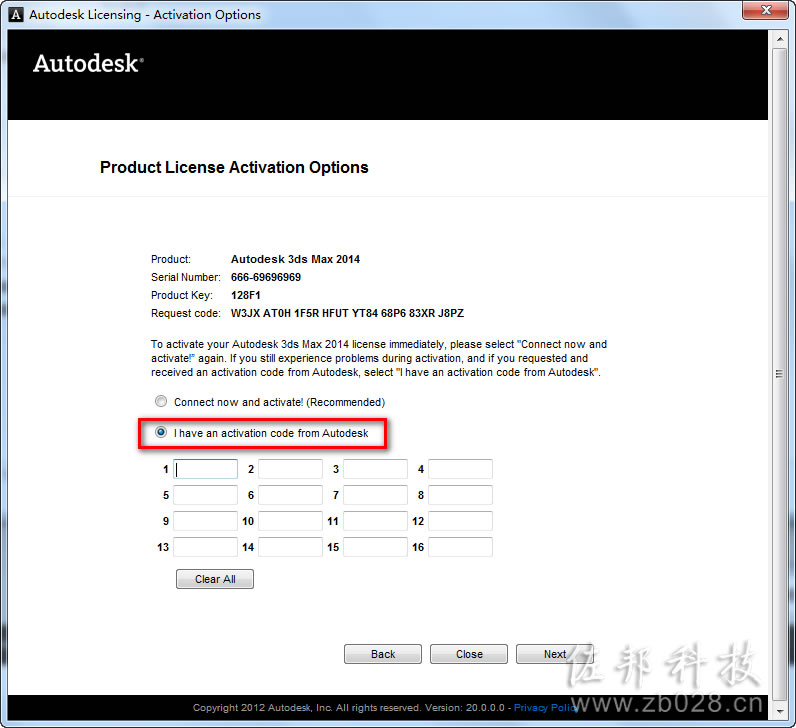The height and width of the screenshot is (728, 796).
Task: Click activation code field 6
Action: (x=290, y=495)
